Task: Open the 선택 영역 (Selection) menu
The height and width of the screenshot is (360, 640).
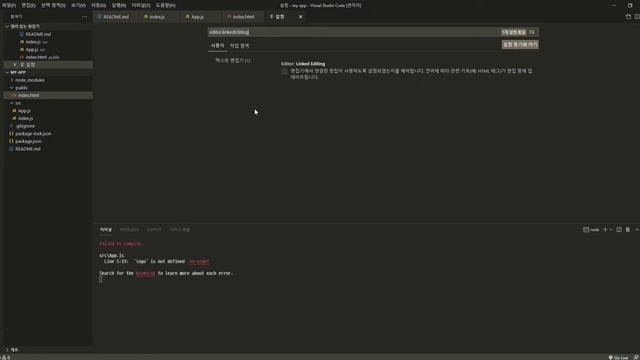Action: 53,5
